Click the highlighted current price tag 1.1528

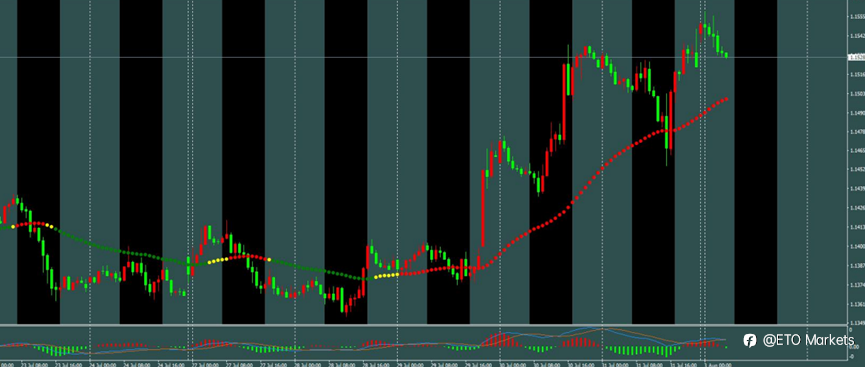click(x=856, y=57)
